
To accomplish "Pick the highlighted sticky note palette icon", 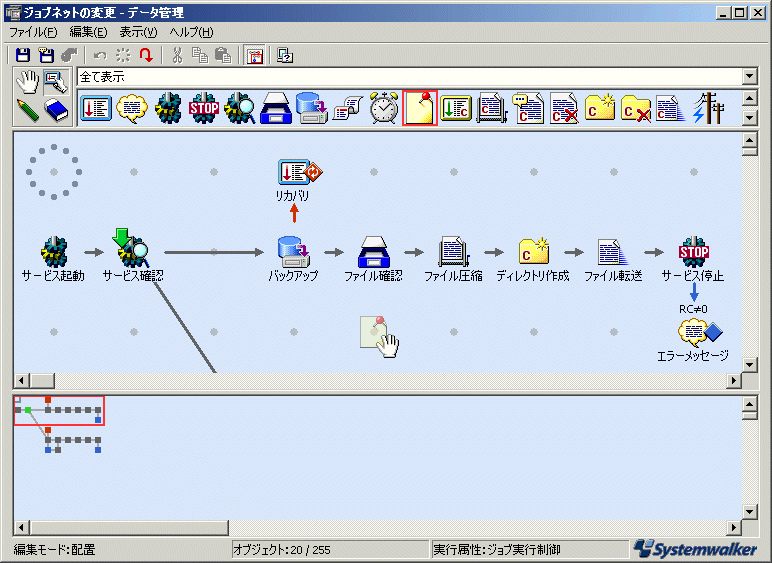I will point(419,108).
